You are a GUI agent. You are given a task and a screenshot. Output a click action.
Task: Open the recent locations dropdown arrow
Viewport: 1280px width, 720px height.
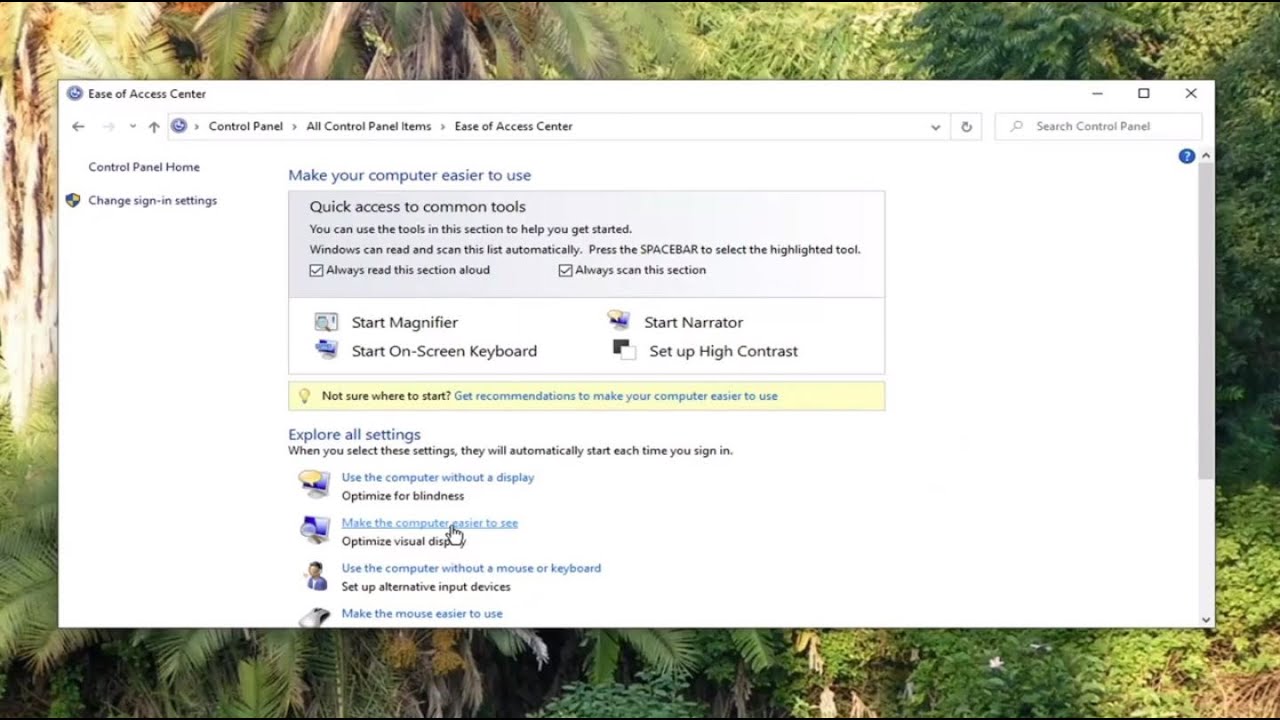coord(132,126)
